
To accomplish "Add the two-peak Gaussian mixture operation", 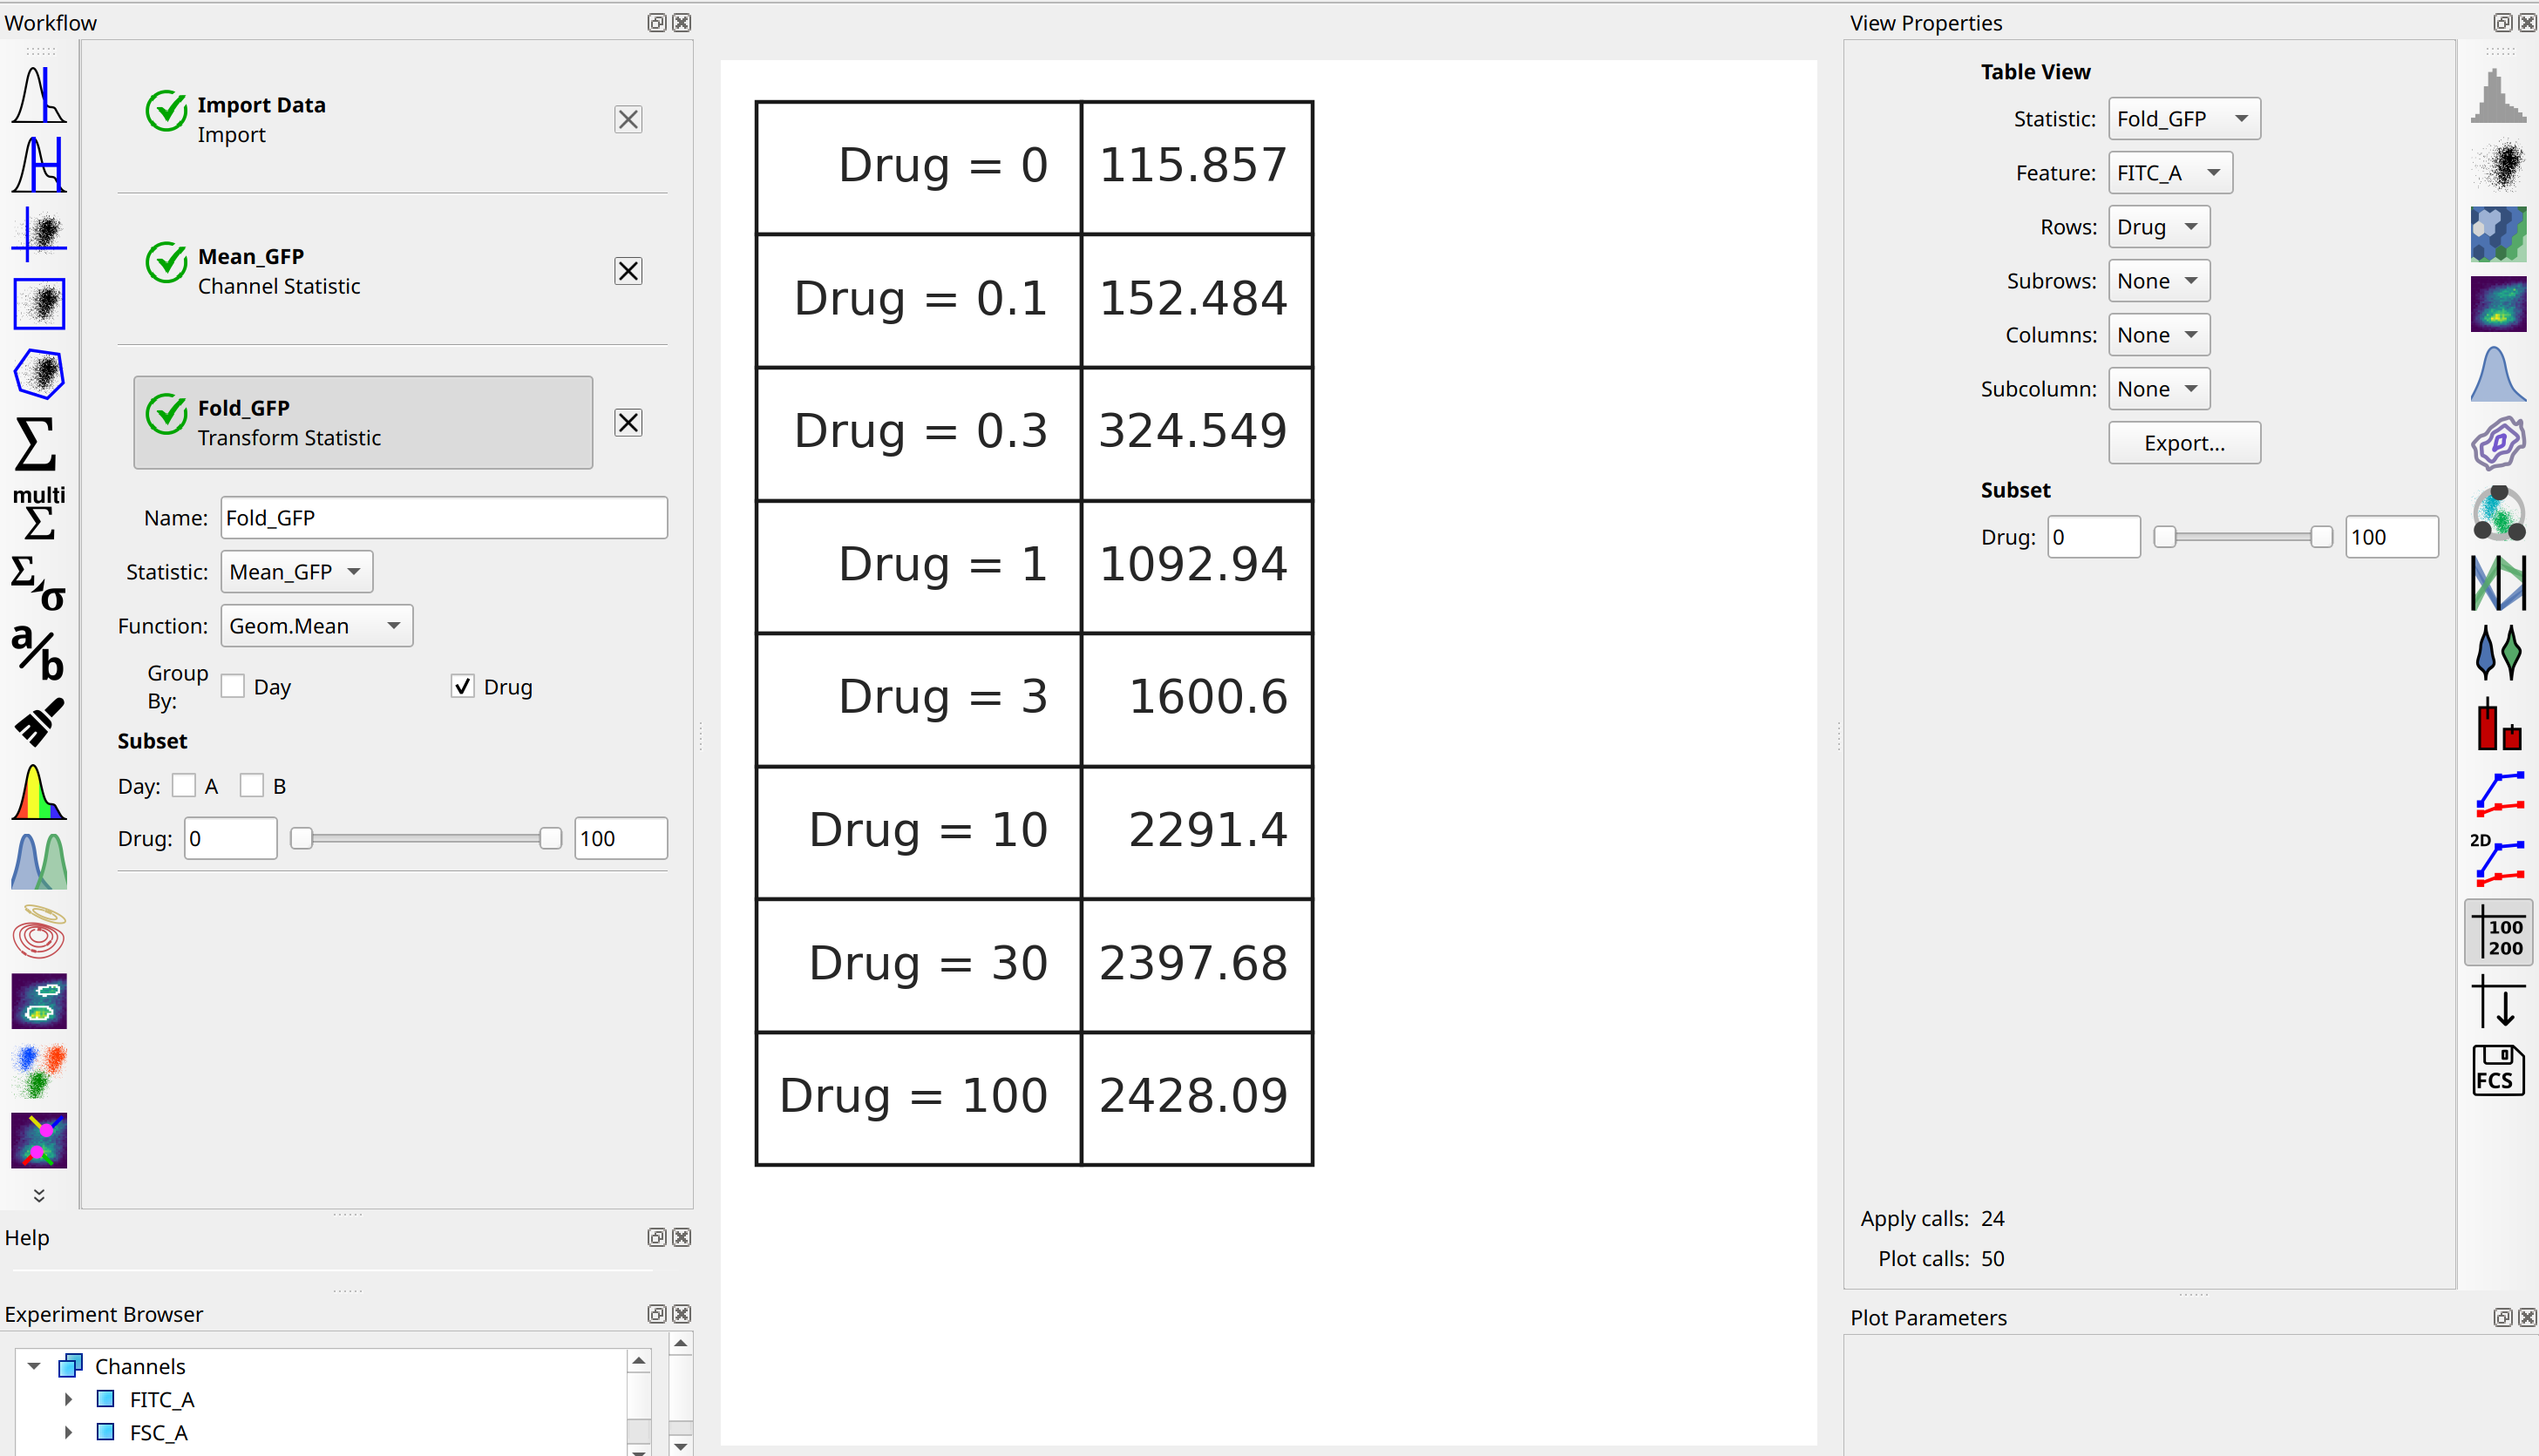I will (39, 862).
